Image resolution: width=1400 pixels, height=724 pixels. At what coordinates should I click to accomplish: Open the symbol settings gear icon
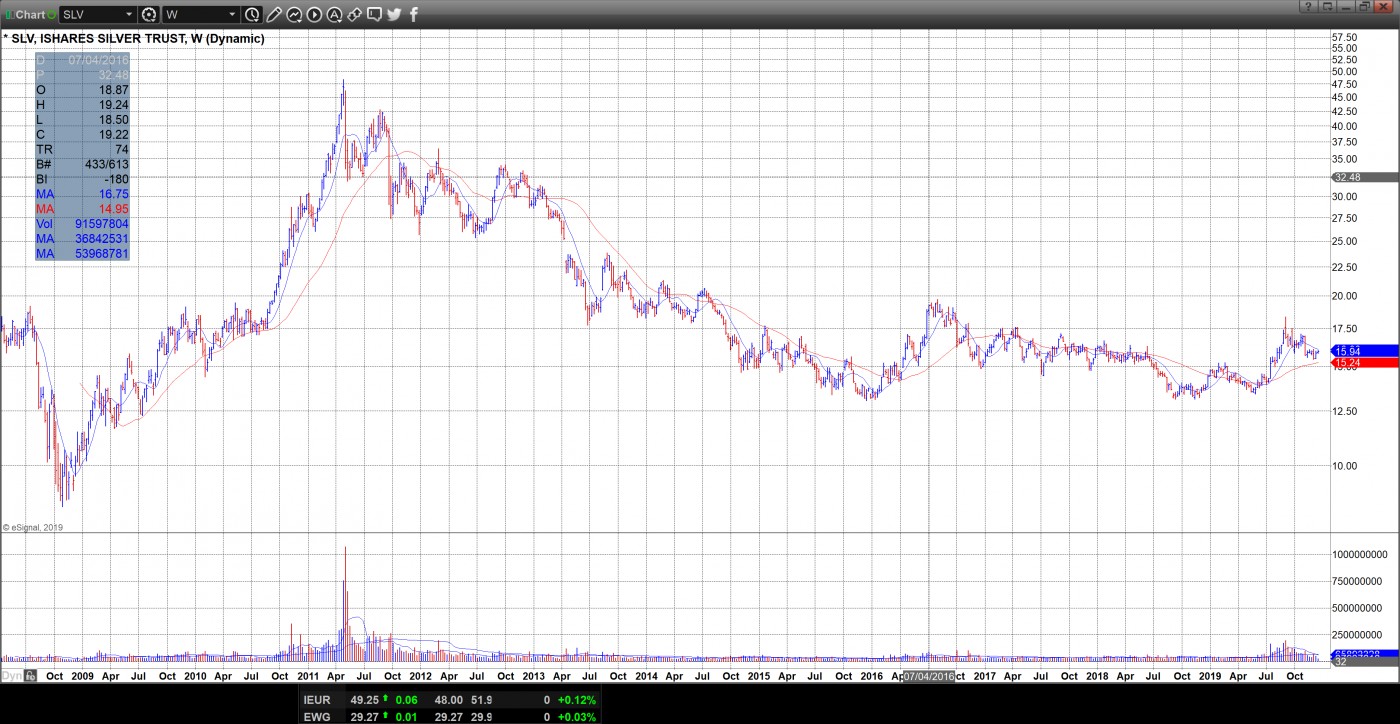pos(149,14)
